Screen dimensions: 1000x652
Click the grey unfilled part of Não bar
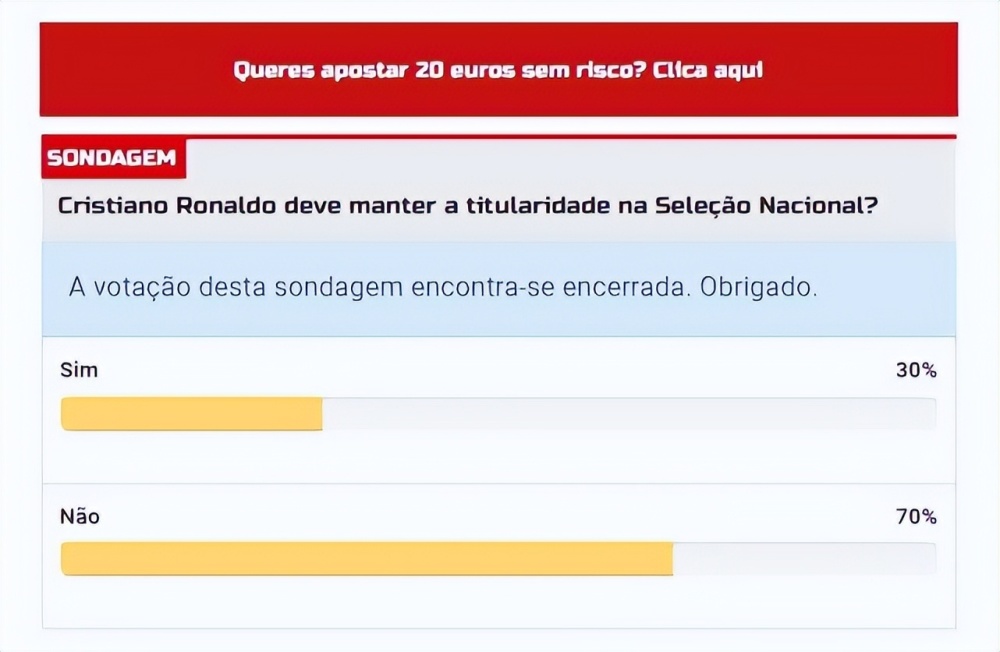click(x=805, y=559)
